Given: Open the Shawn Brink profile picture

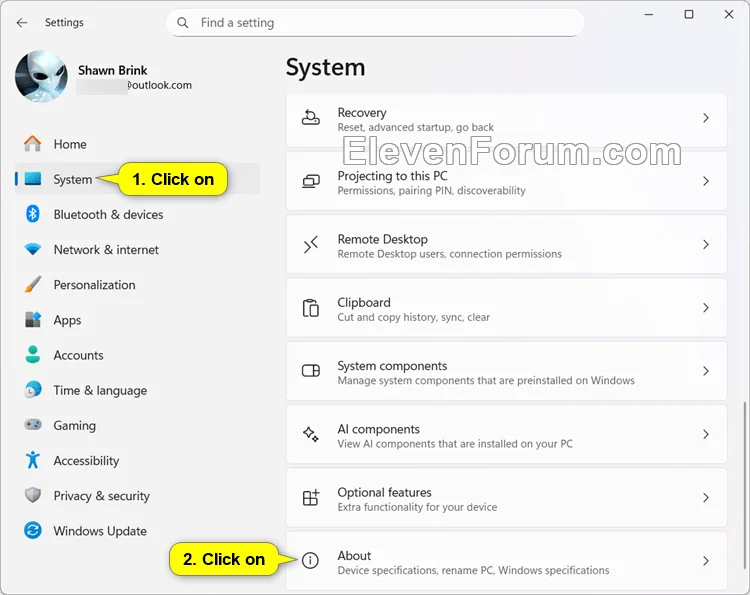Looking at the screenshot, I should click(x=42, y=77).
